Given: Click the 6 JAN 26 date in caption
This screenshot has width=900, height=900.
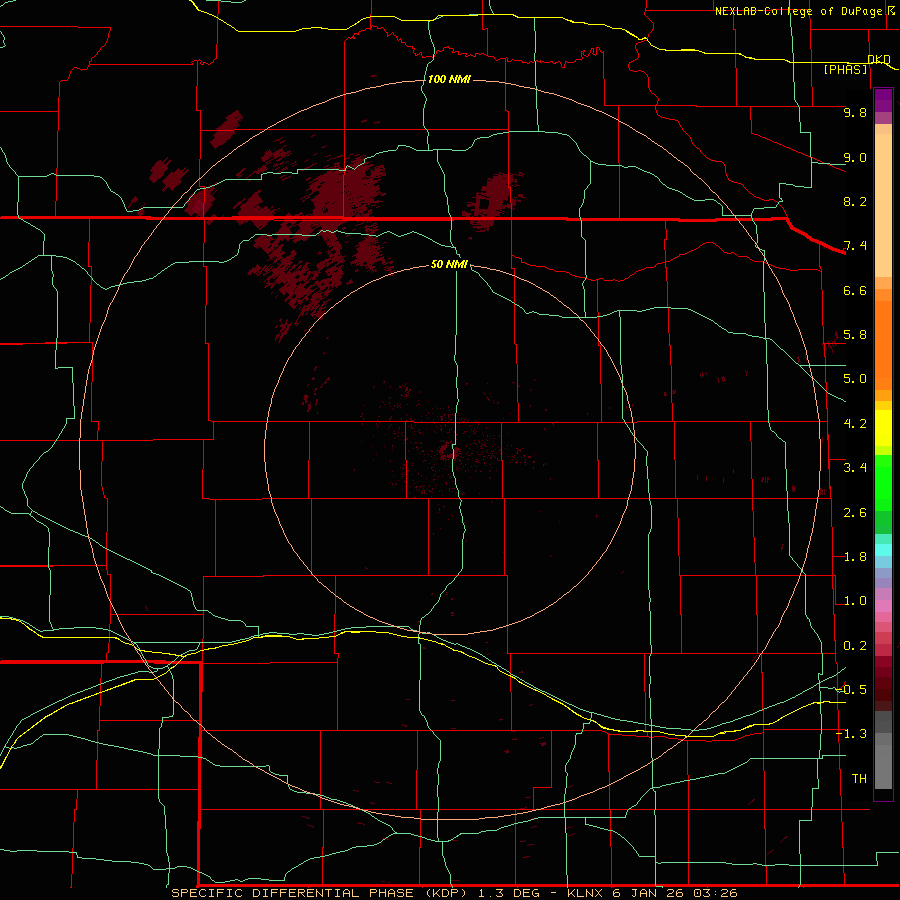Looking at the screenshot, I should pyautogui.click(x=649, y=893).
